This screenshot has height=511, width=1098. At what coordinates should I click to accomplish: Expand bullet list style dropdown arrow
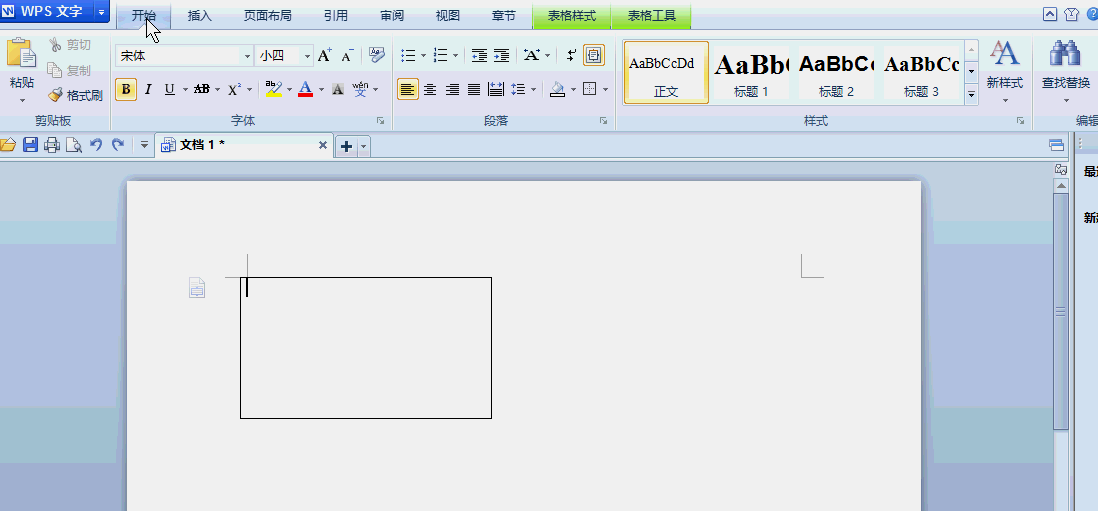click(423, 55)
